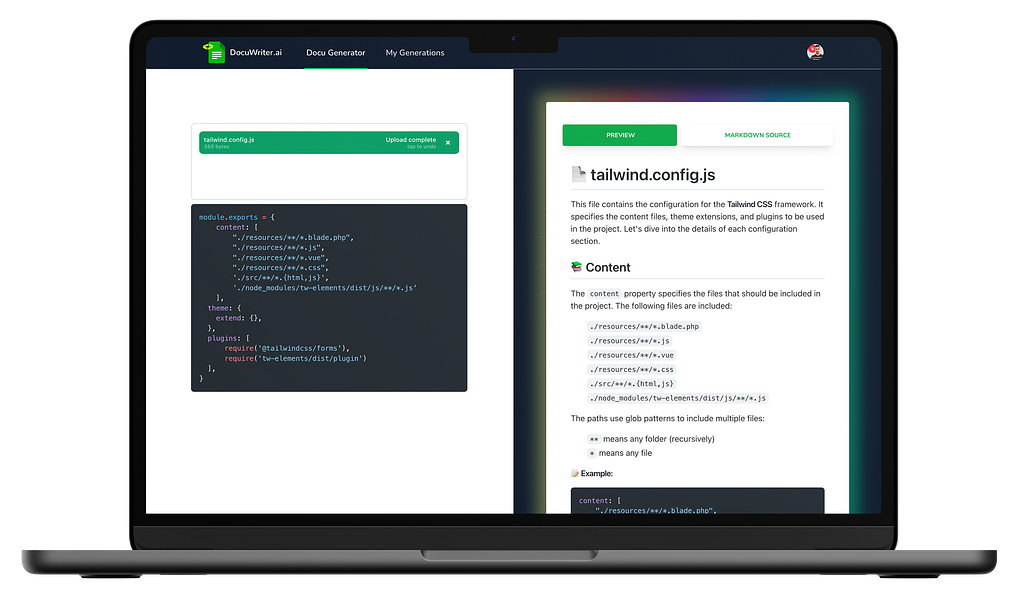This screenshot has width=1018, height=600.
Task: Click the file icon beside tailwind.config.js heading
Action: [578, 174]
